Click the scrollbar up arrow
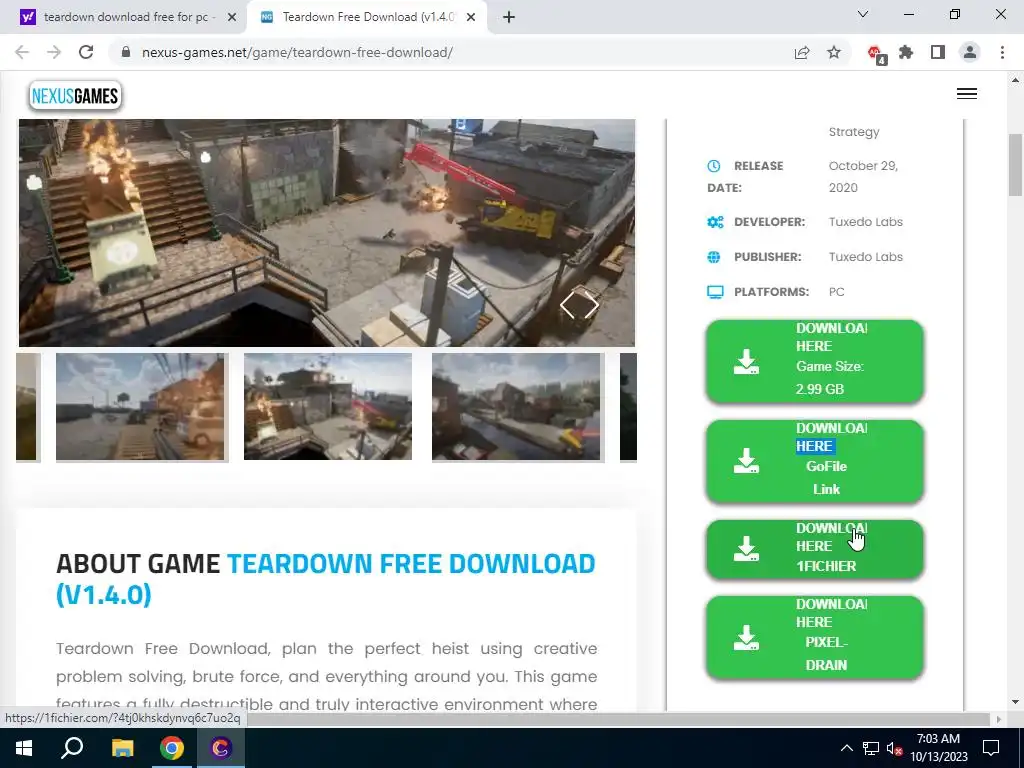 coord(1015,80)
